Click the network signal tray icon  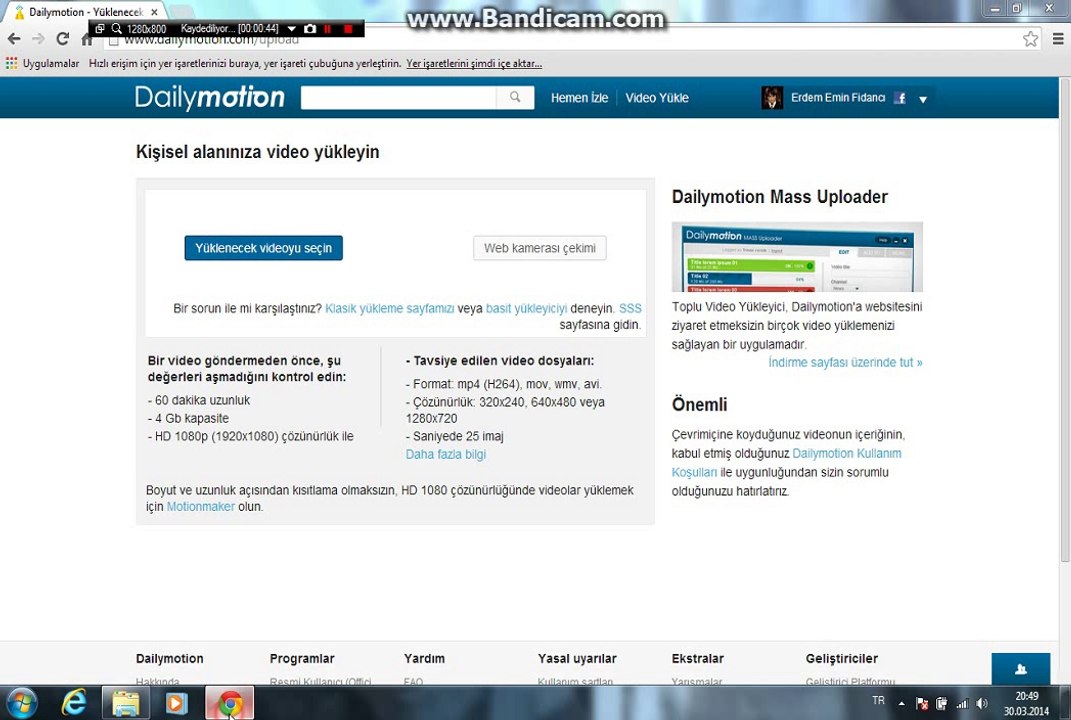[962, 703]
